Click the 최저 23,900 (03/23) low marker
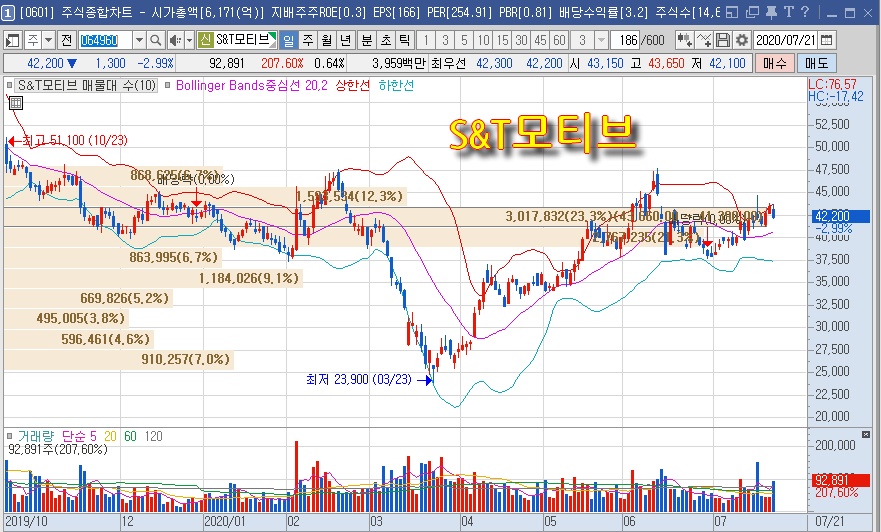This screenshot has height=532, width=881. pos(369,380)
